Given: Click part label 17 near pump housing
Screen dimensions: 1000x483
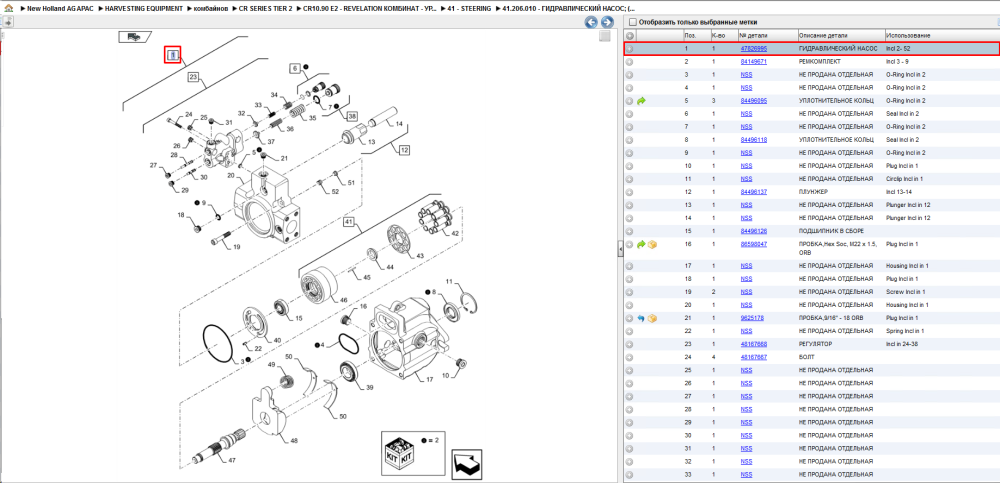Looking at the screenshot, I should pyautogui.click(x=429, y=379).
